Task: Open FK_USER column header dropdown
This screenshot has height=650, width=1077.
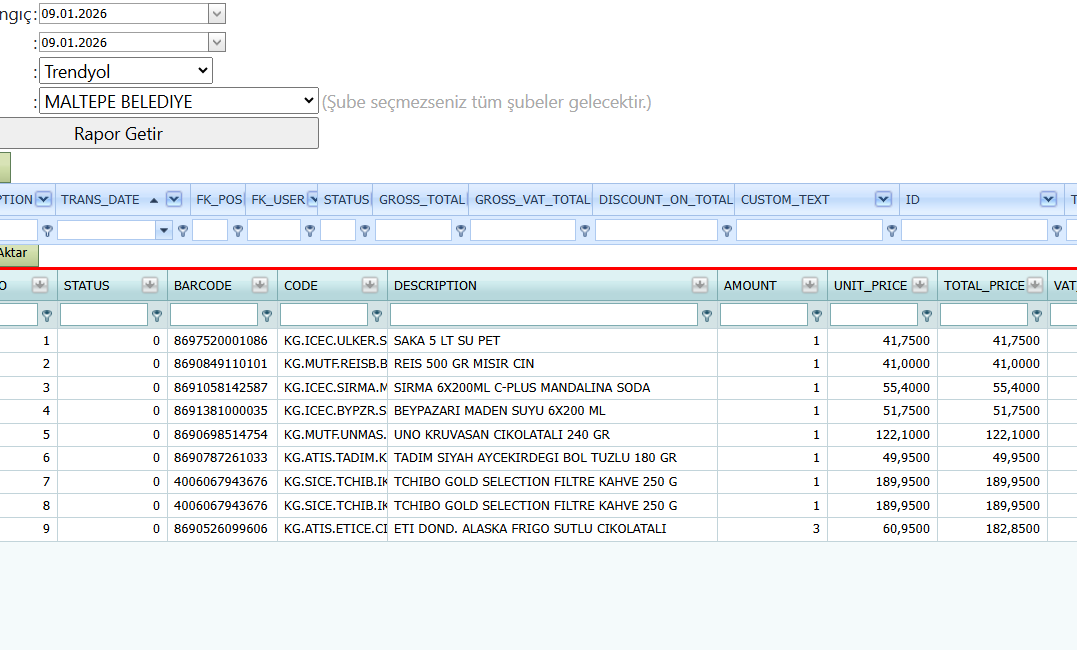Action: click(313, 199)
